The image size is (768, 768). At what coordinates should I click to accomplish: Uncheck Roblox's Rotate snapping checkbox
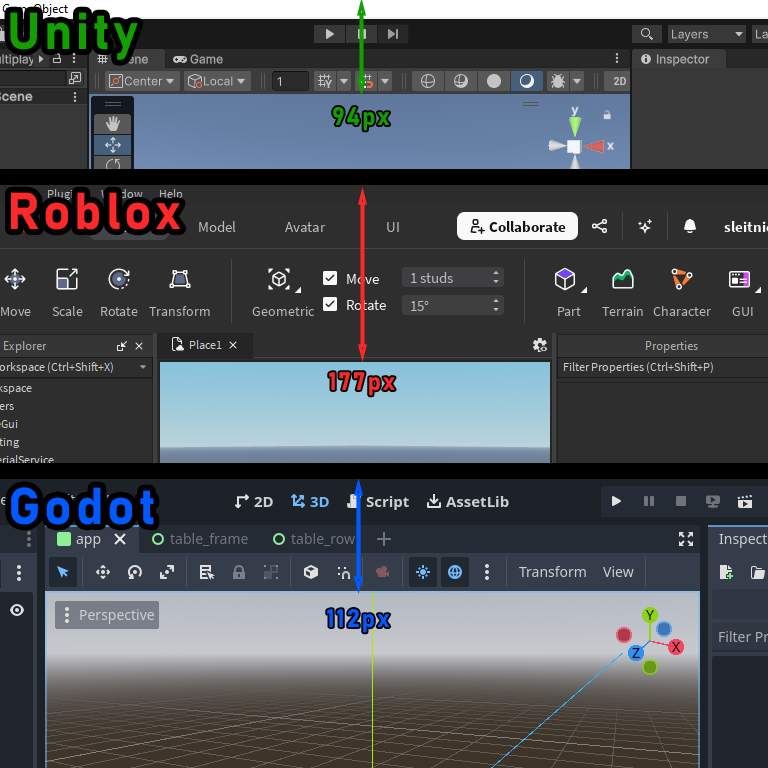(330, 305)
